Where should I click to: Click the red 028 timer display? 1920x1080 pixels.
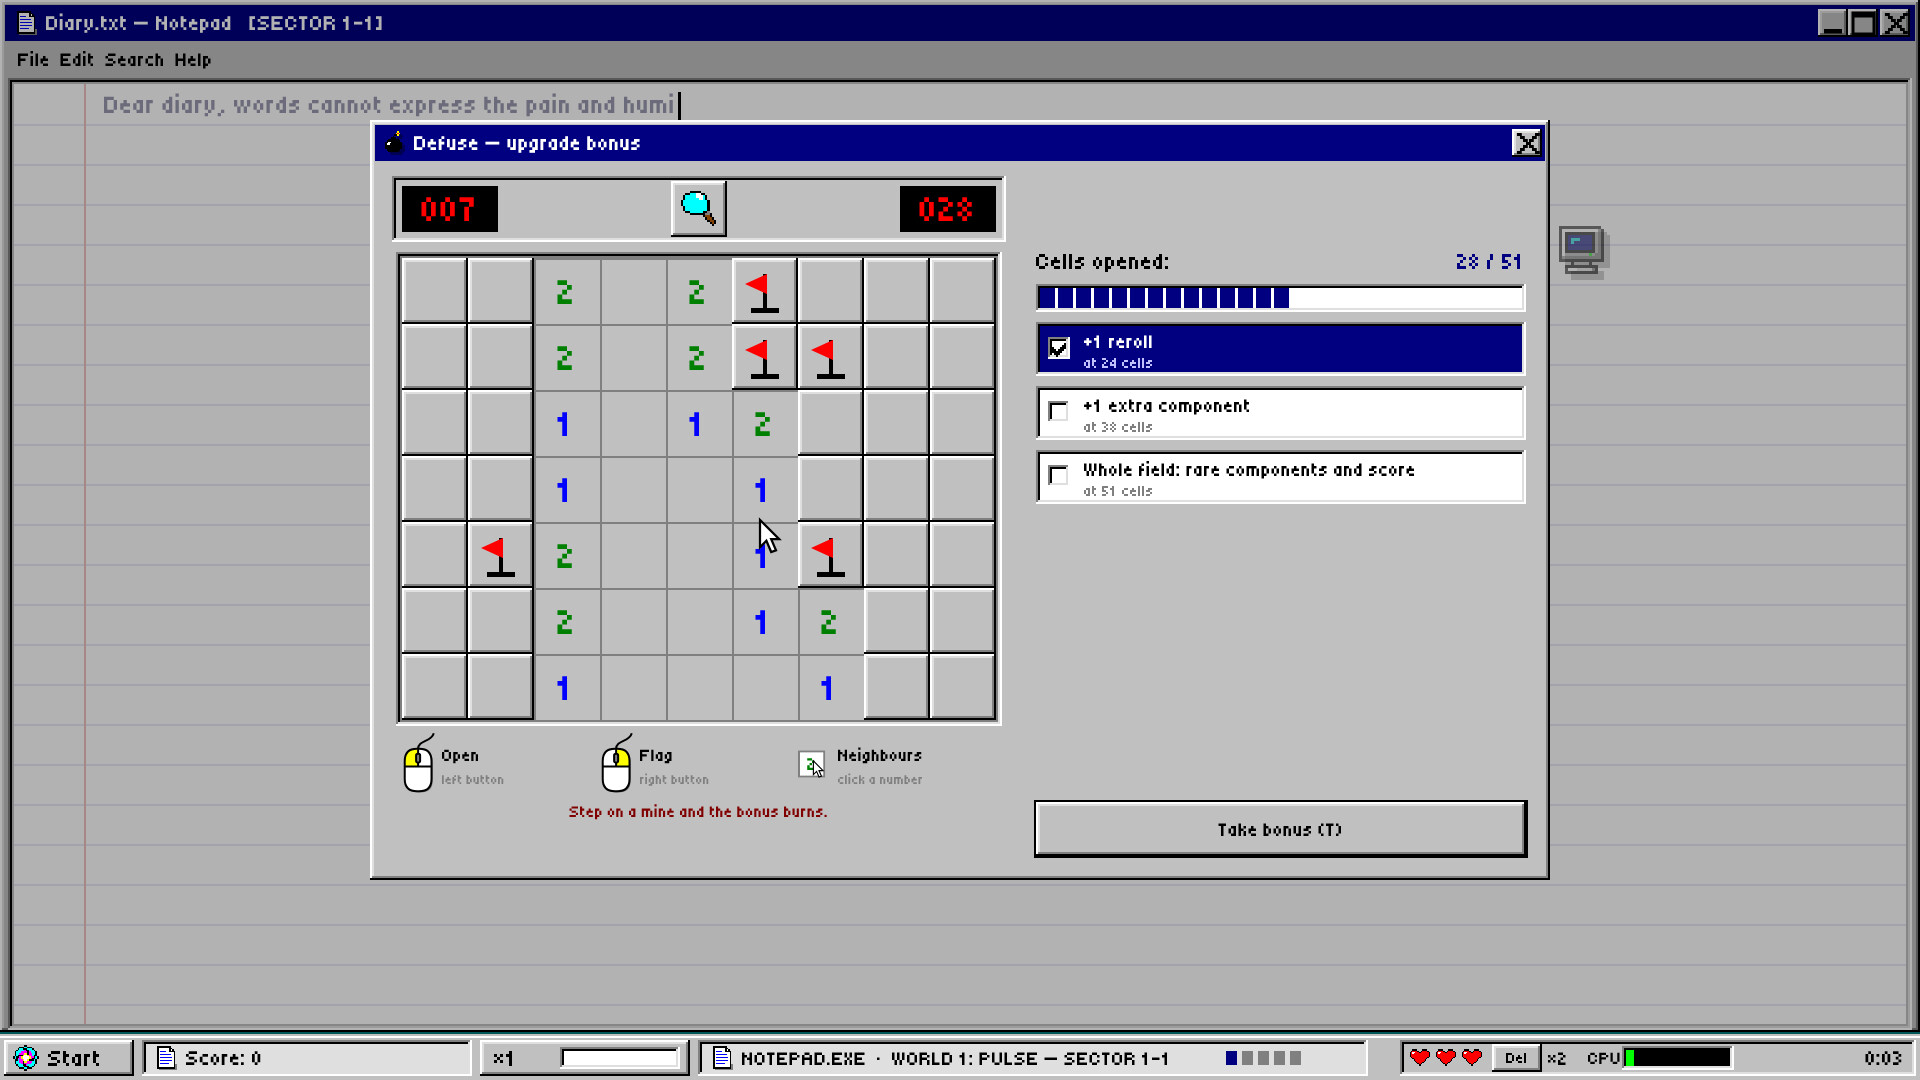tap(947, 209)
